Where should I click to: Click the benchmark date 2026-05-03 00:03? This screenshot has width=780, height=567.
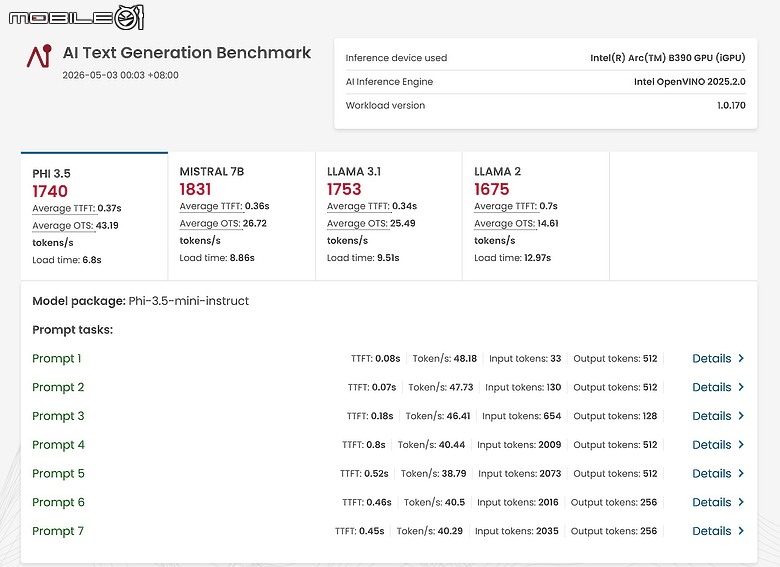(x=120, y=75)
